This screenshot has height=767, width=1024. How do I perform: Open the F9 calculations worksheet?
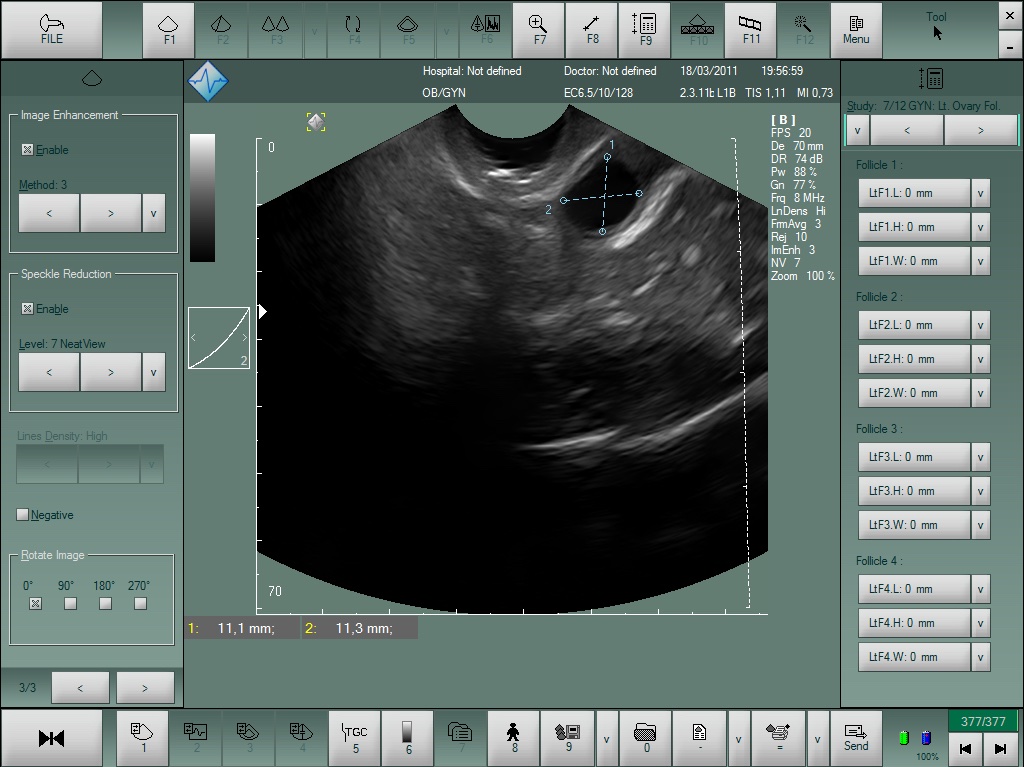tap(645, 30)
